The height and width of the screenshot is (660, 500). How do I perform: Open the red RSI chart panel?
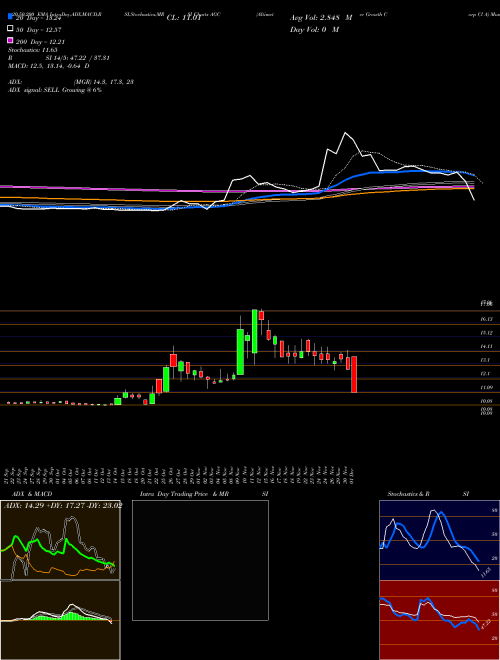(439, 620)
